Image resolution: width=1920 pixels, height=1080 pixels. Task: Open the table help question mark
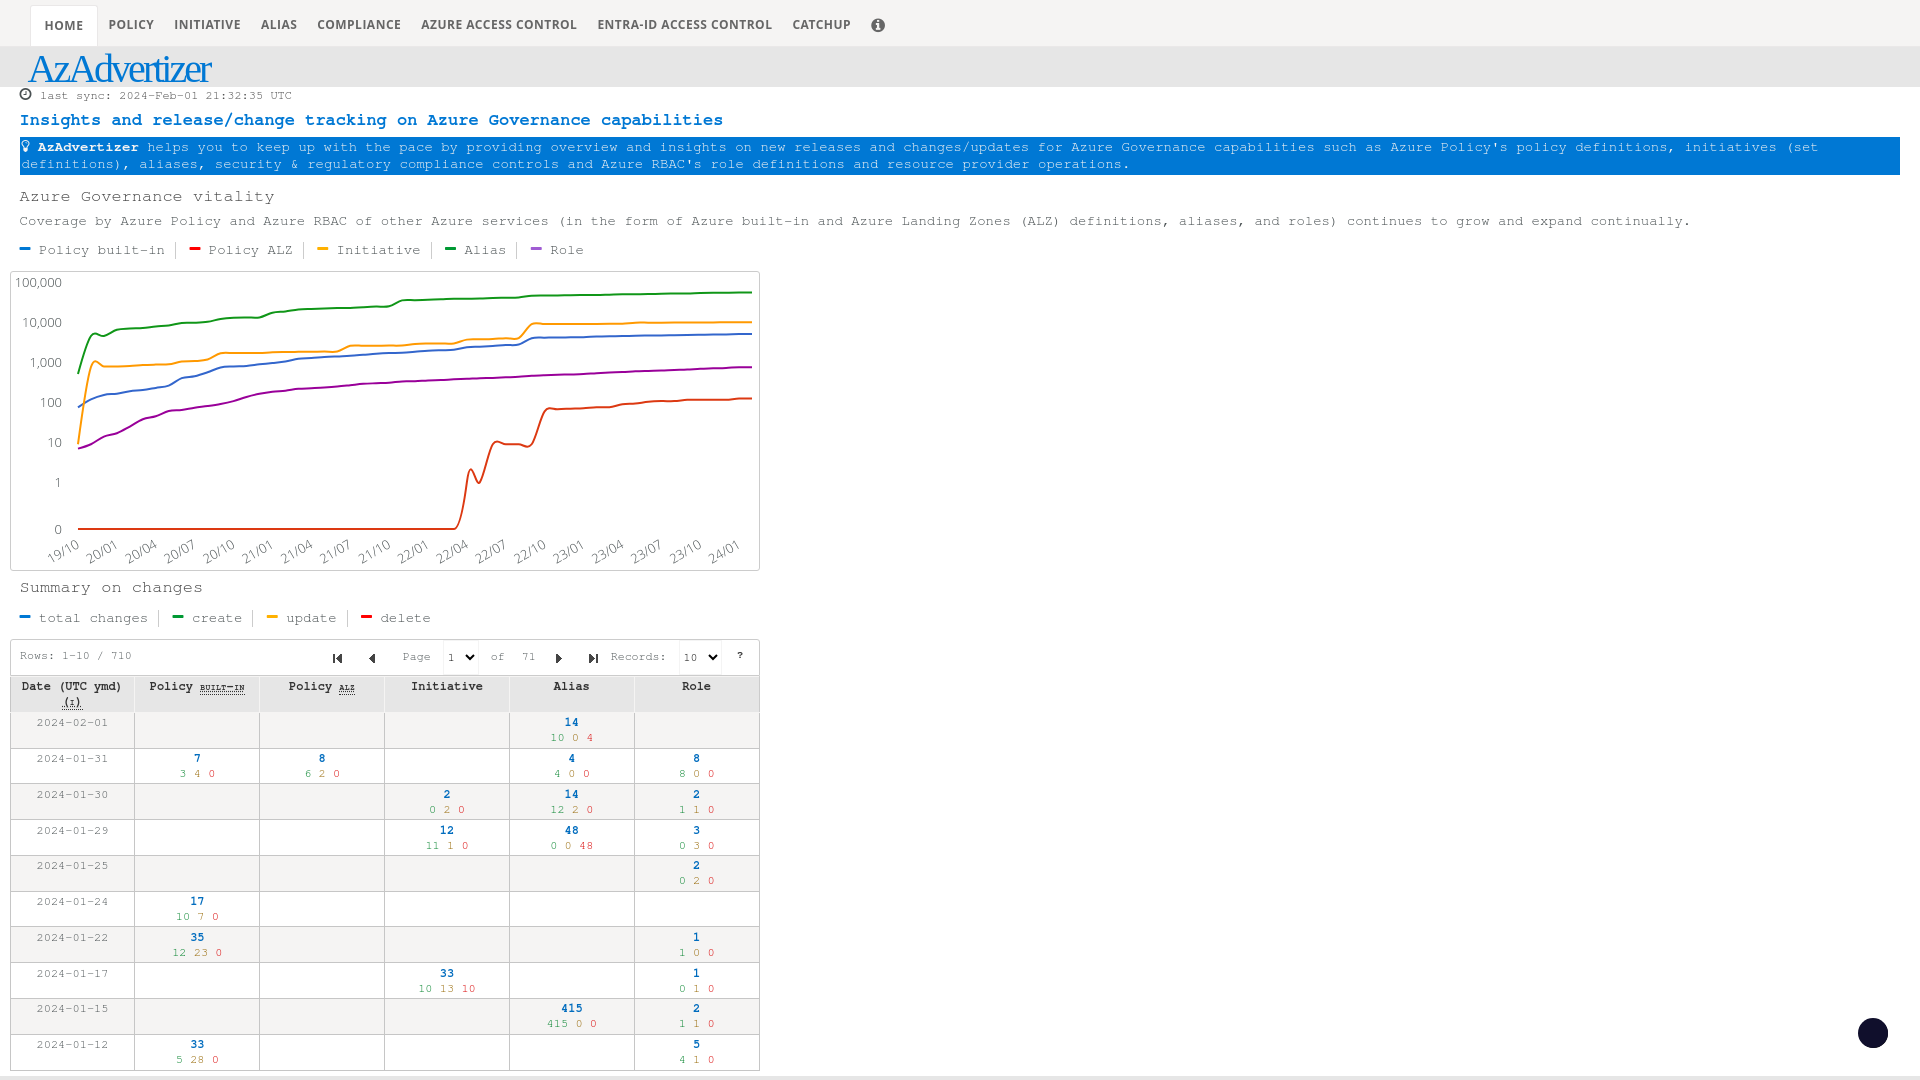740,656
